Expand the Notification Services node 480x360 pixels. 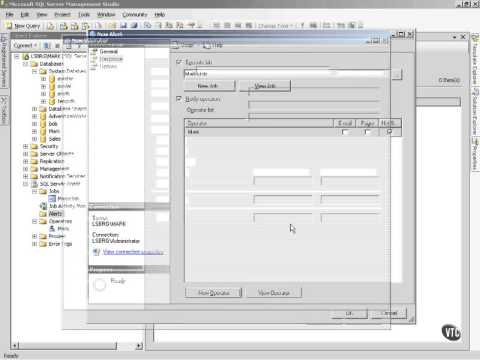[x=26, y=176]
